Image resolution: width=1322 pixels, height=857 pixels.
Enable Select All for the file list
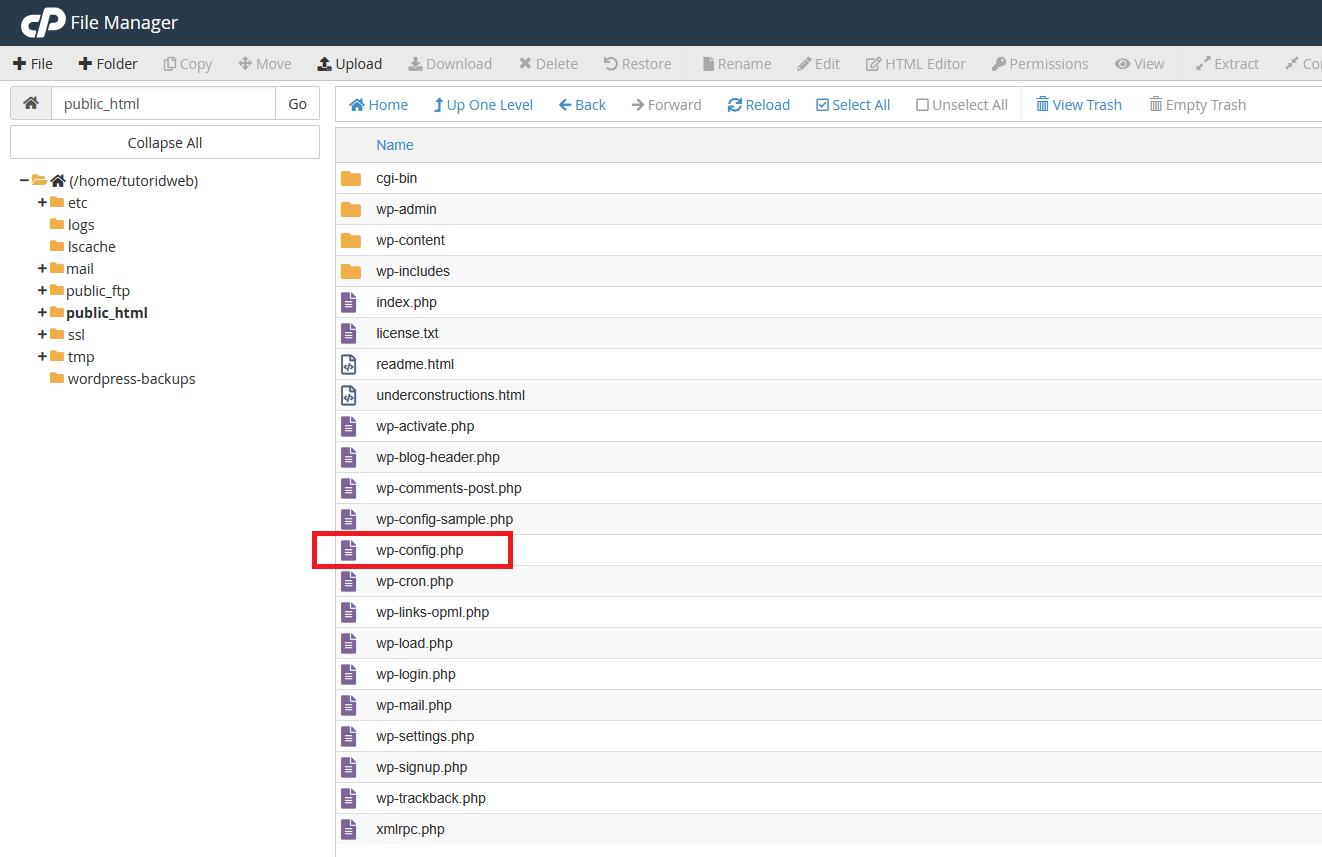pos(852,104)
